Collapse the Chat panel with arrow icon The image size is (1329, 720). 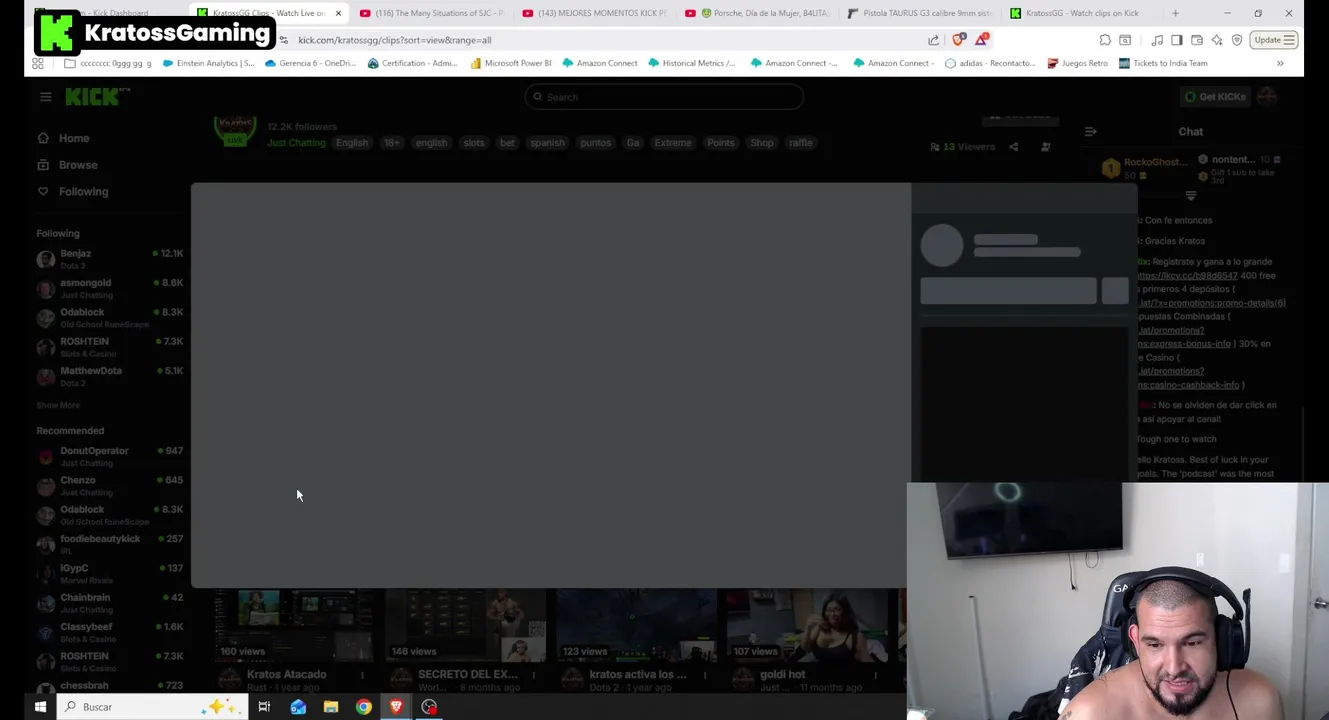click(1091, 132)
